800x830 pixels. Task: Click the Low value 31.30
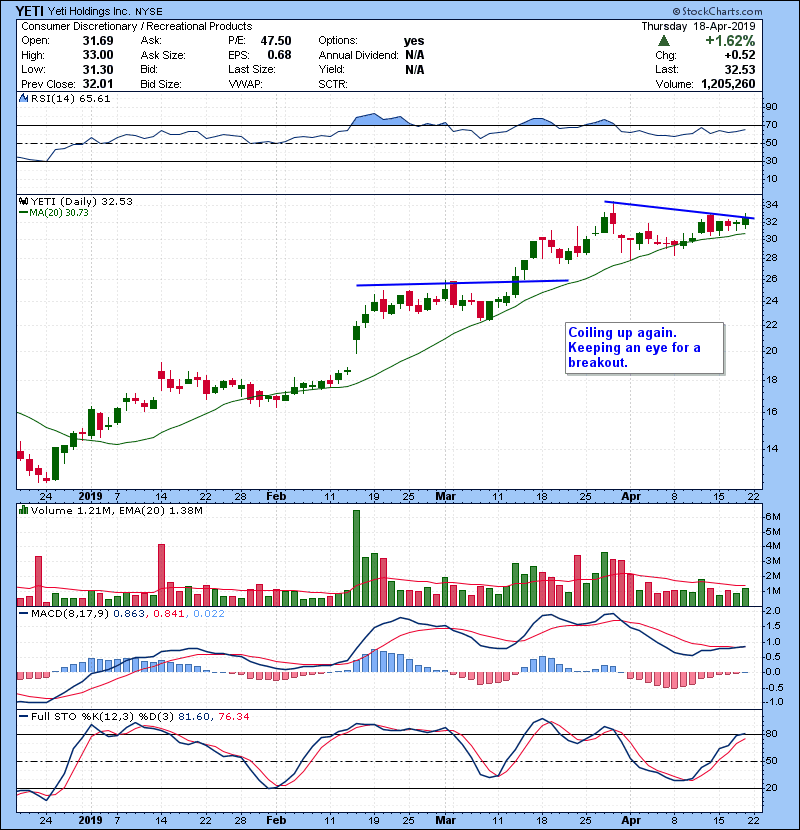pos(98,69)
